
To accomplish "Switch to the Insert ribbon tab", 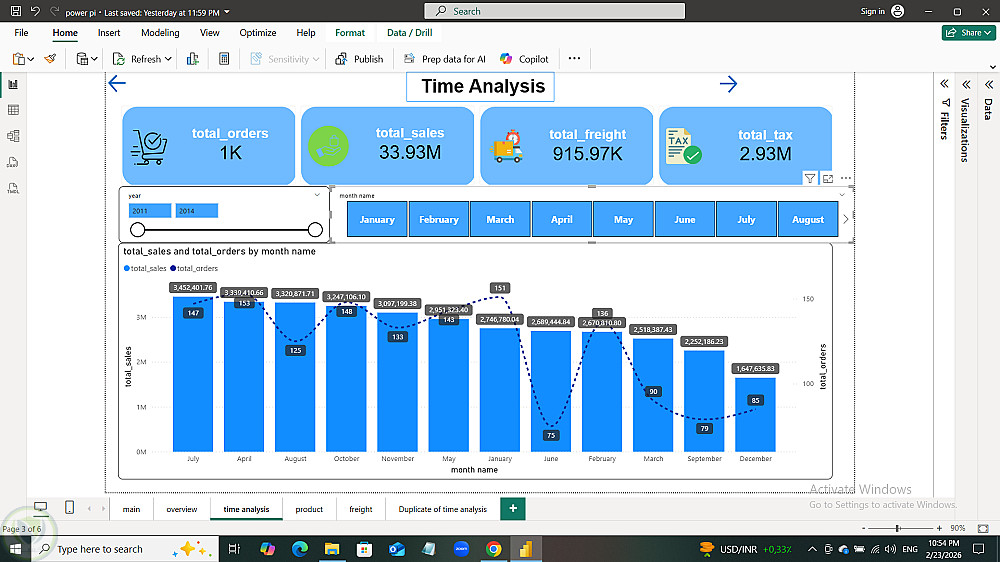I will (x=109, y=33).
